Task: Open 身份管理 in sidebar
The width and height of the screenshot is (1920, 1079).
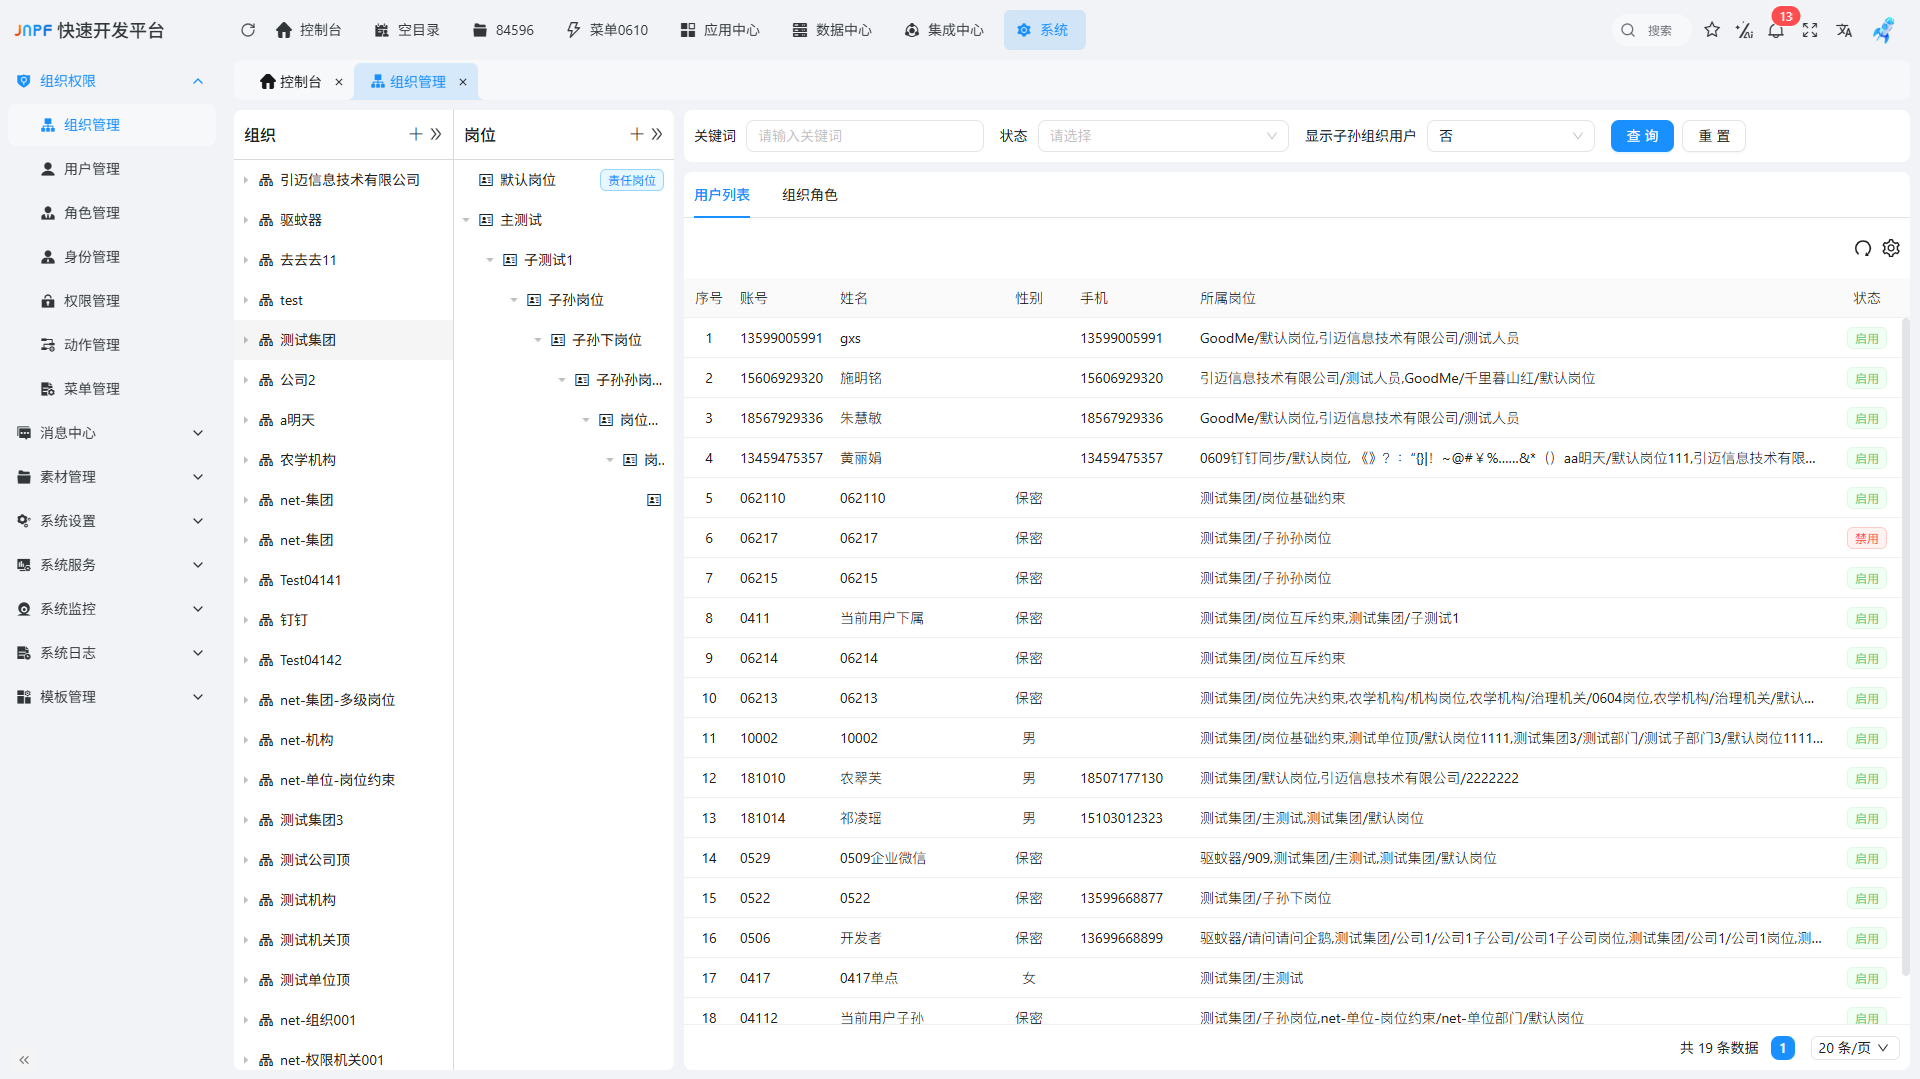Action: 112,257
